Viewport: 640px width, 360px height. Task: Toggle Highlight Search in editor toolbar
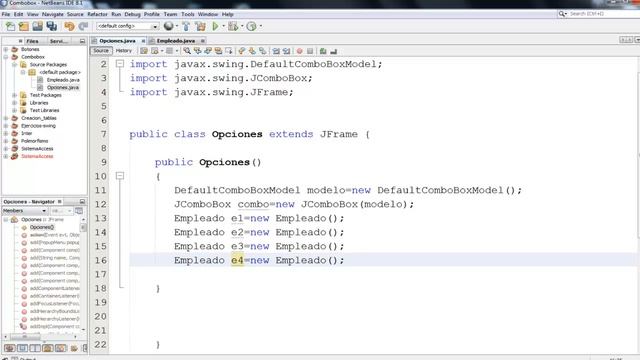pos(218,51)
